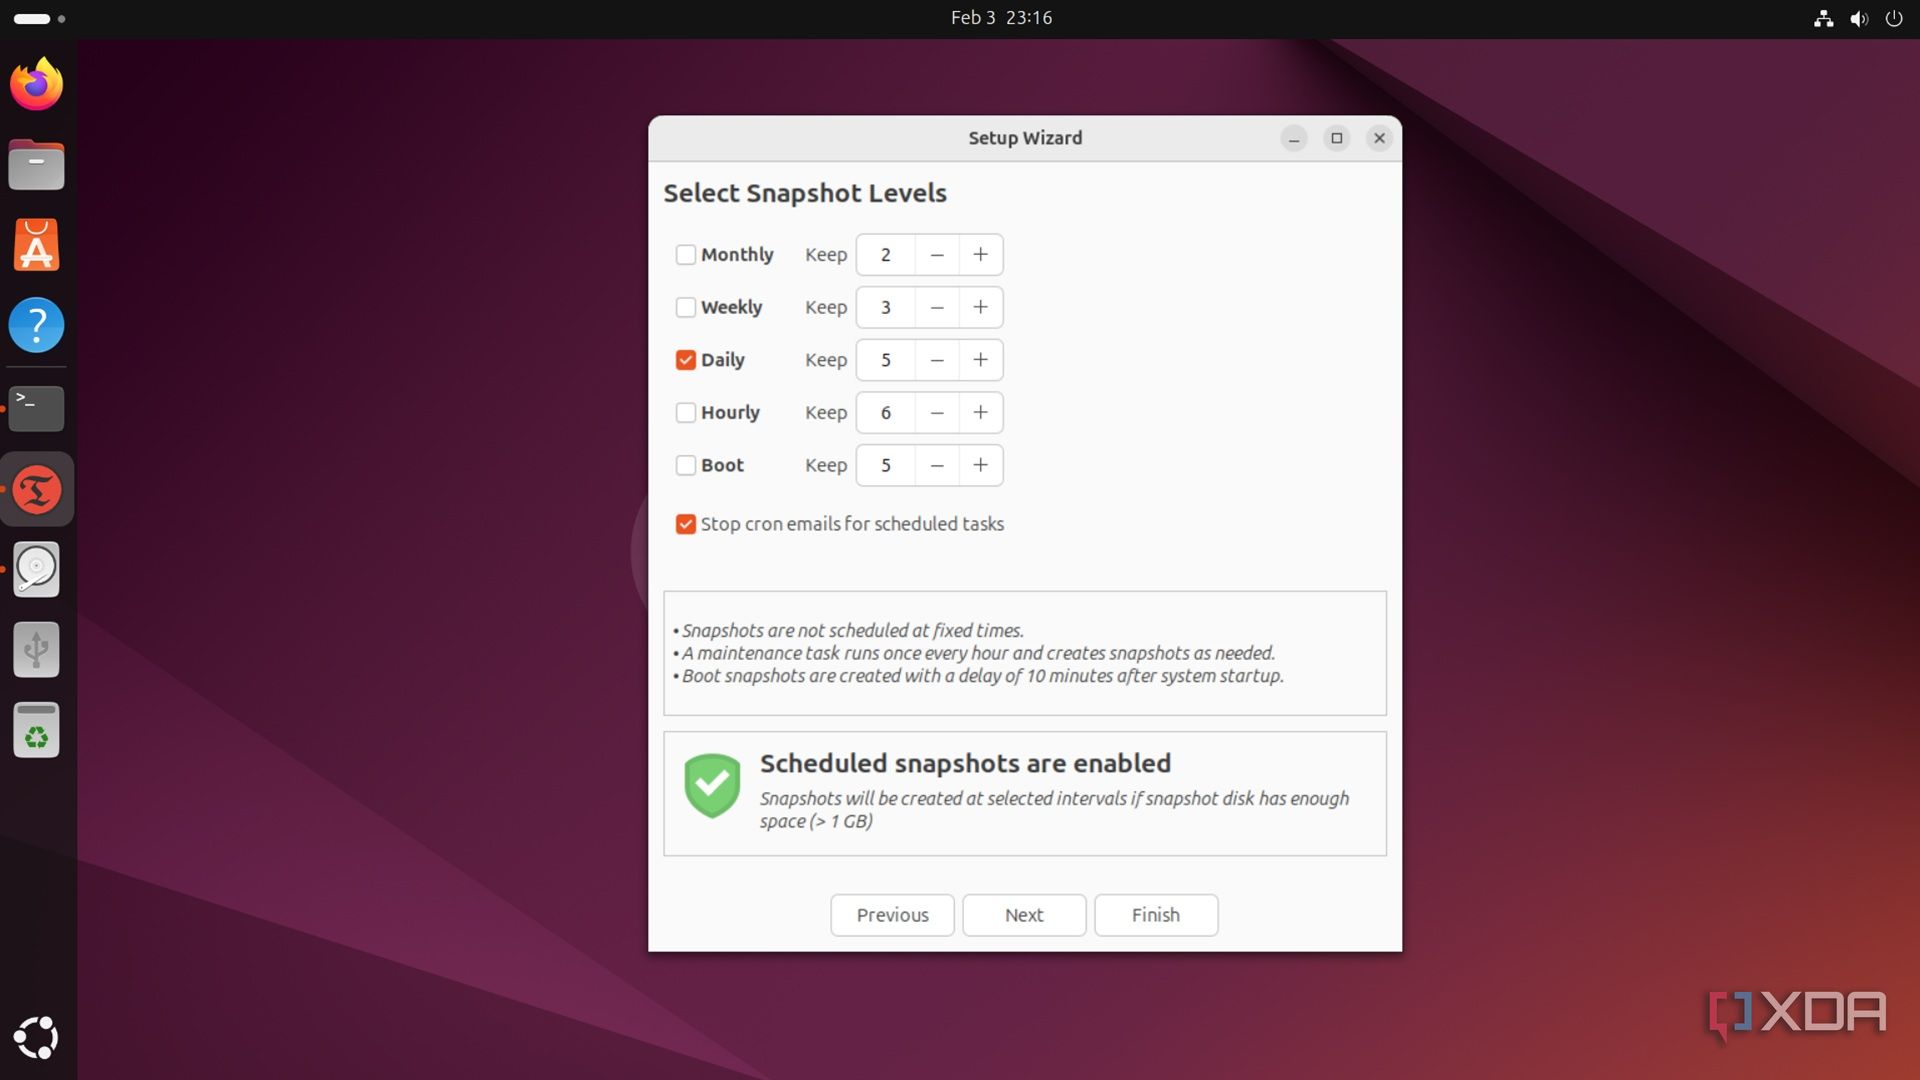
Task: Go back with the Previous button
Action: pyautogui.click(x=892, y=915)
